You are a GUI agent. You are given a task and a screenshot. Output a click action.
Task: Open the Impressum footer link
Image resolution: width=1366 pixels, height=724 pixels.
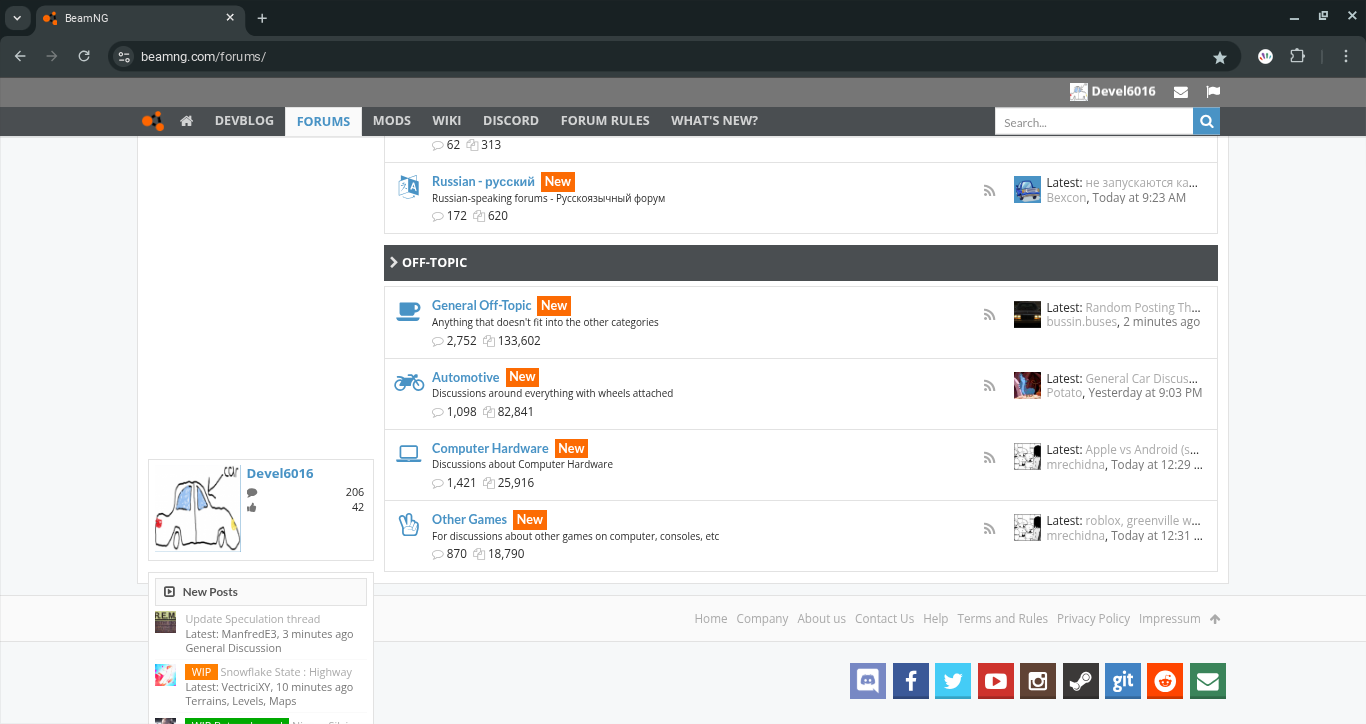(1169, 619)
